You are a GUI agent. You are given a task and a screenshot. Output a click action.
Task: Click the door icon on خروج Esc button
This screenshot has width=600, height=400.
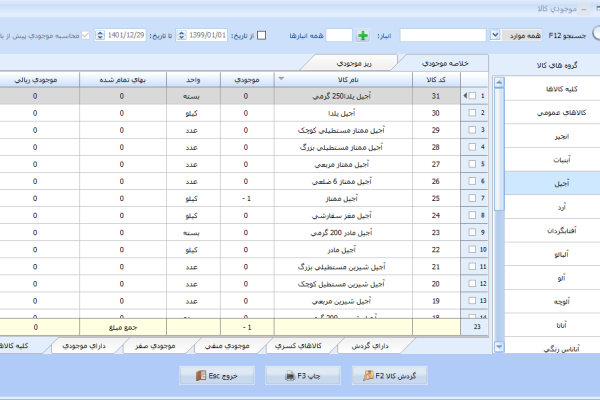(x=201, y=376)
